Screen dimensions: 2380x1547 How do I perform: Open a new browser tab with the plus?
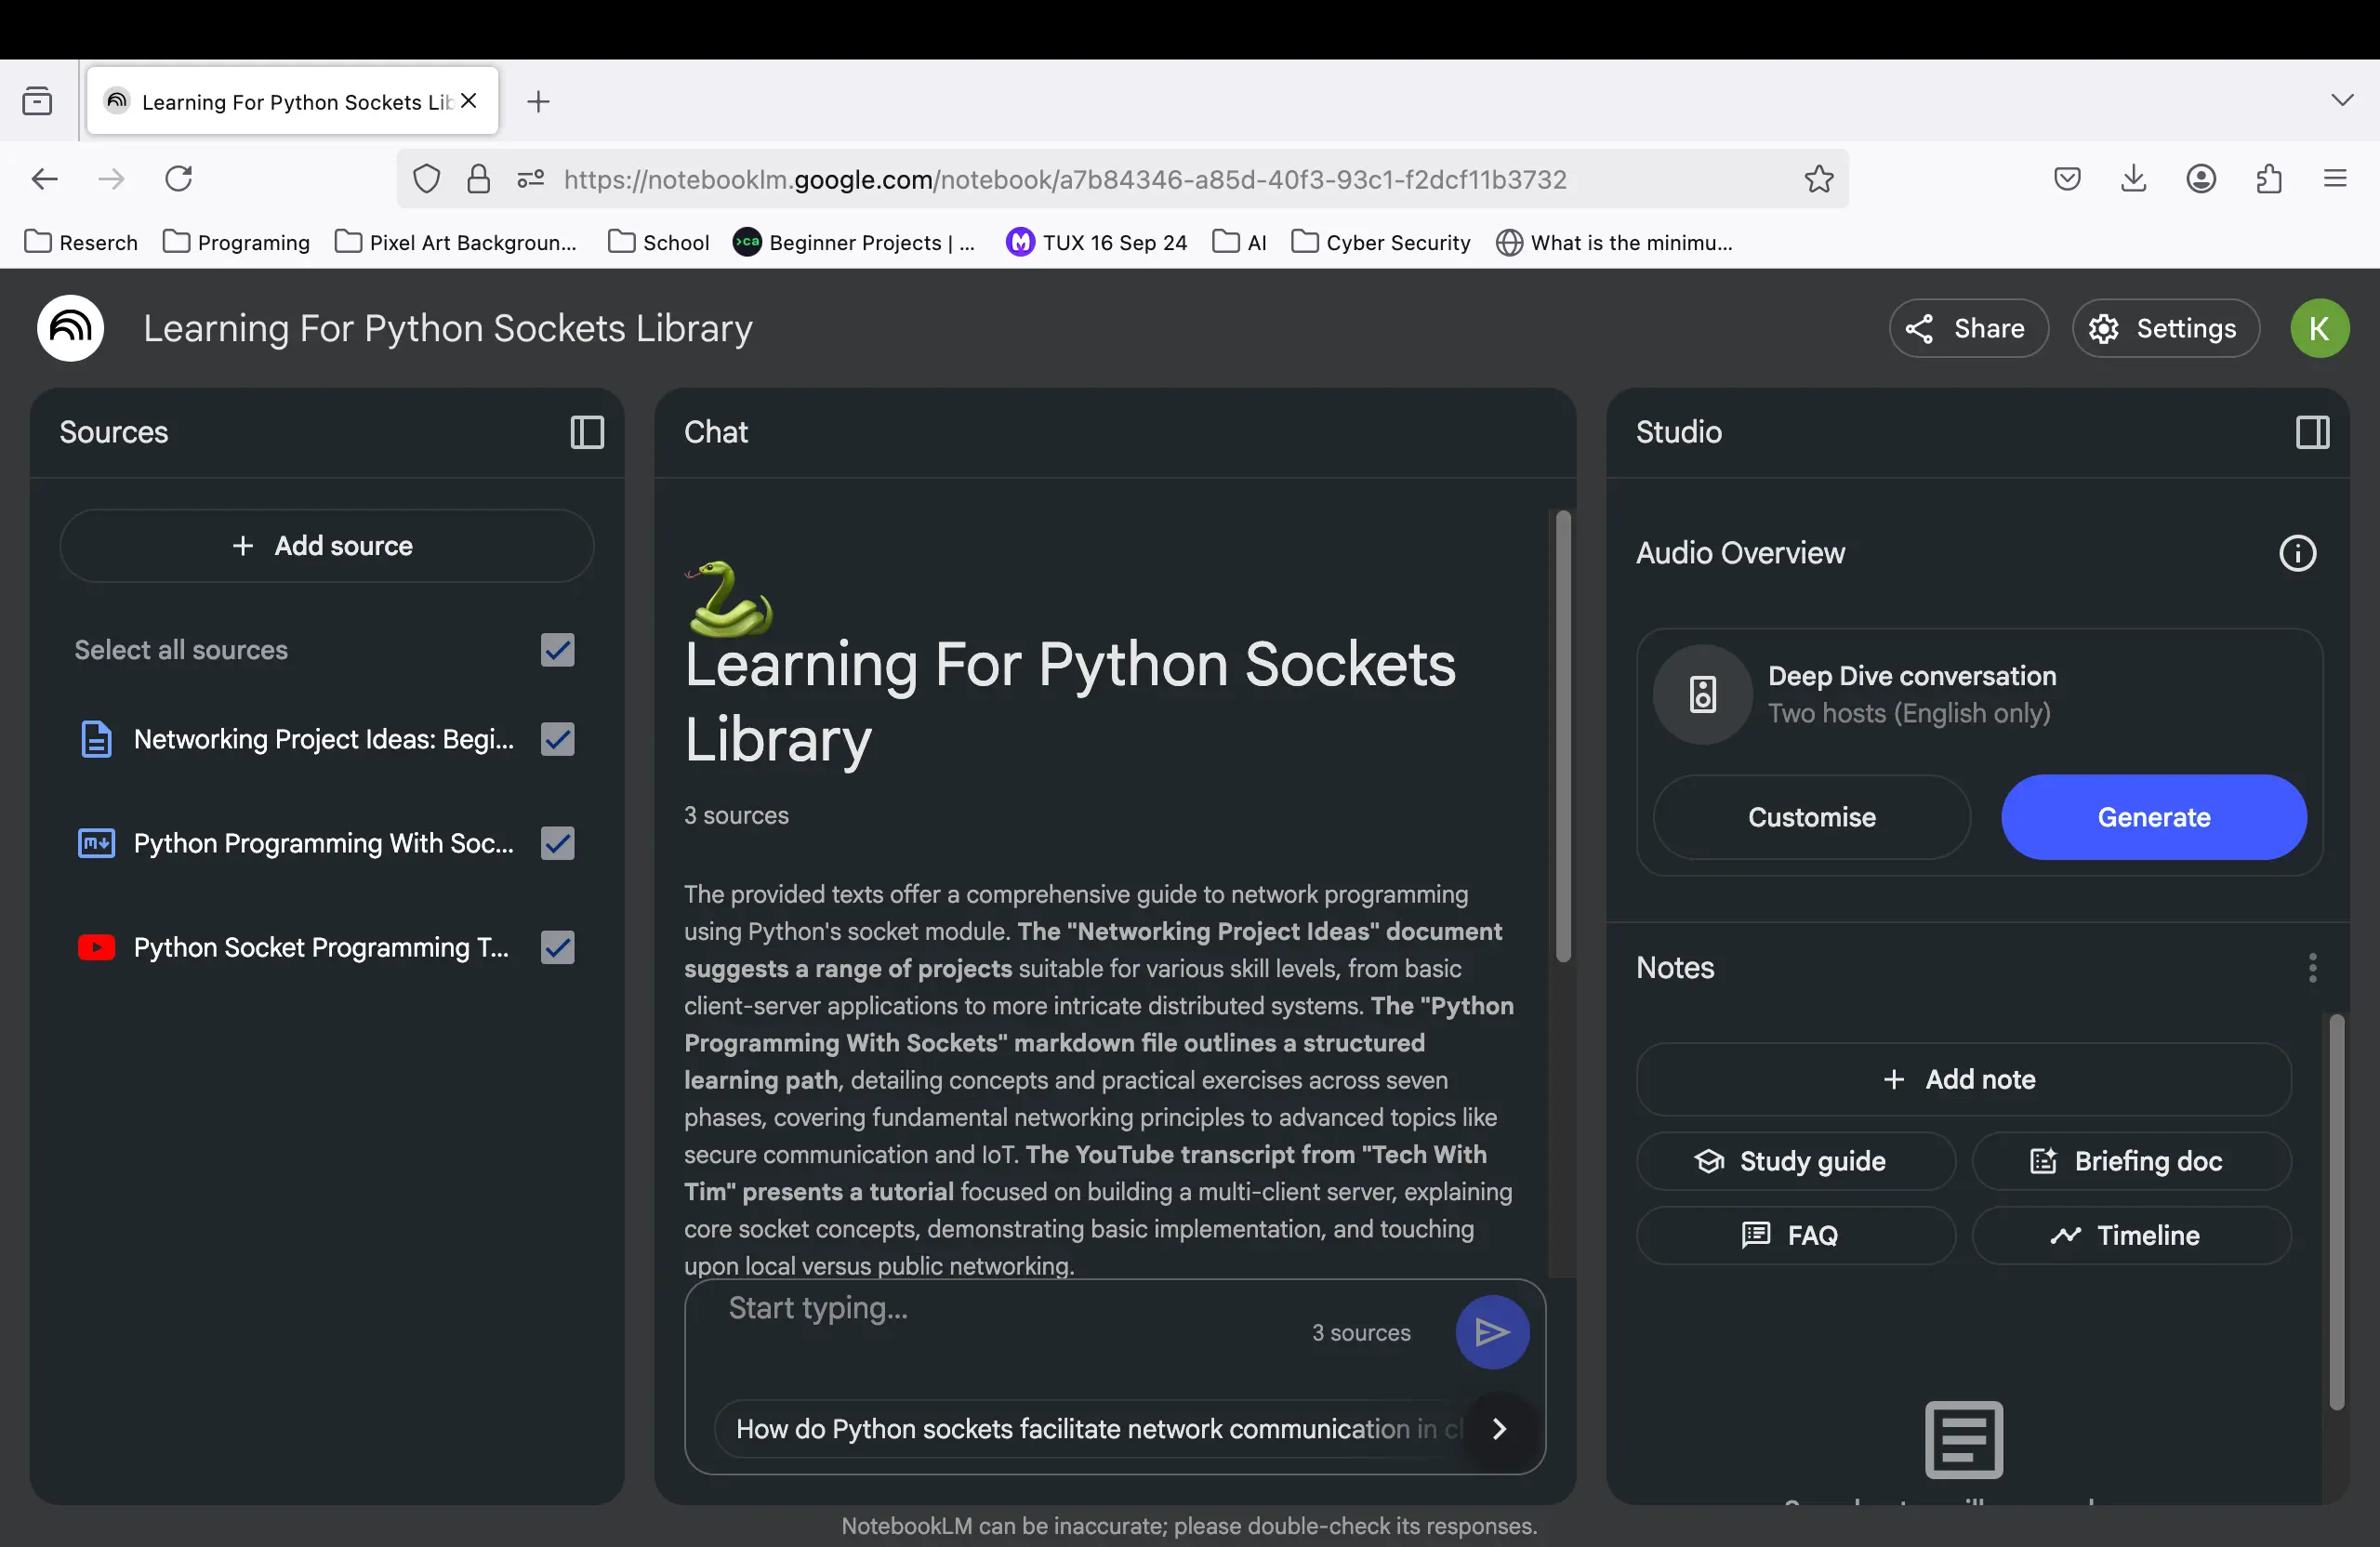click(x=538, y=101)
